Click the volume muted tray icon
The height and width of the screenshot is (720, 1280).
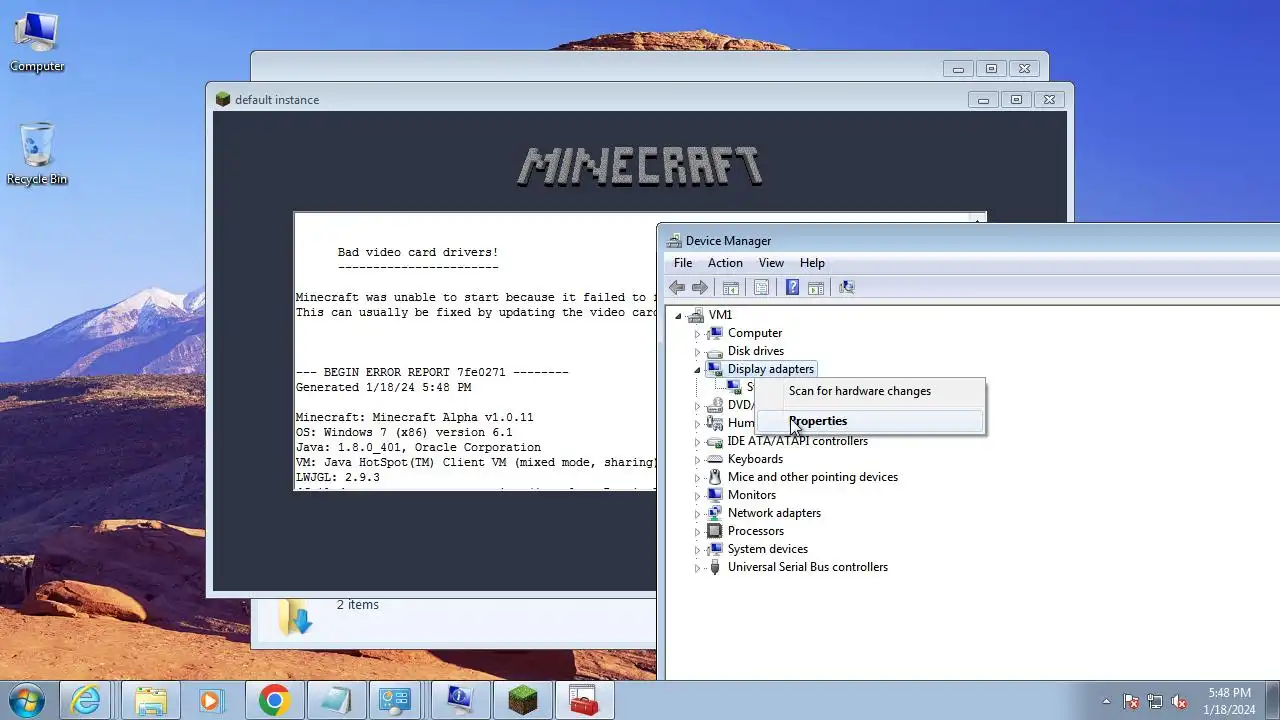point(1179,701)
